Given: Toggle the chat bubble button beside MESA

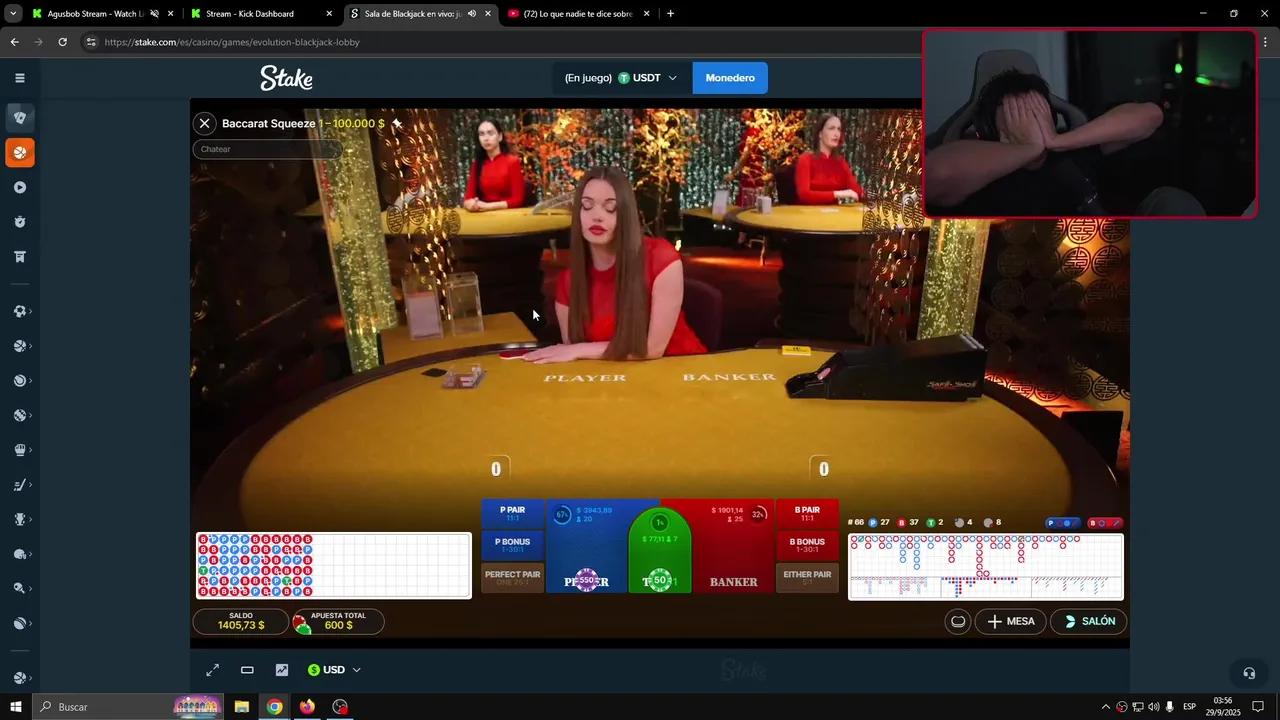Looking at the screenshot, I should pyautogui.click(x=958, y=621).
